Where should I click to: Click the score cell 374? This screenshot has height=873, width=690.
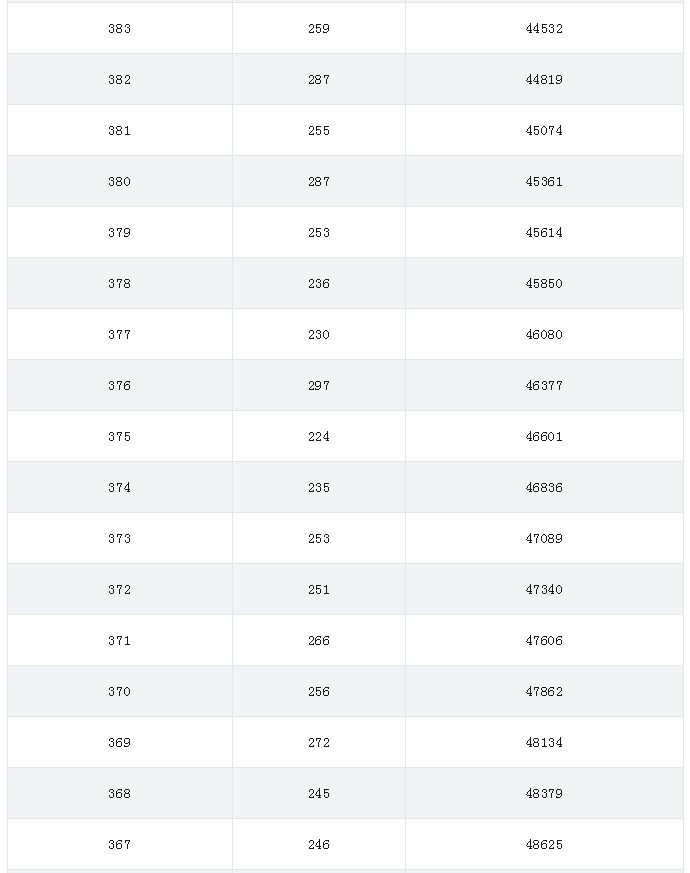point(120,488)
